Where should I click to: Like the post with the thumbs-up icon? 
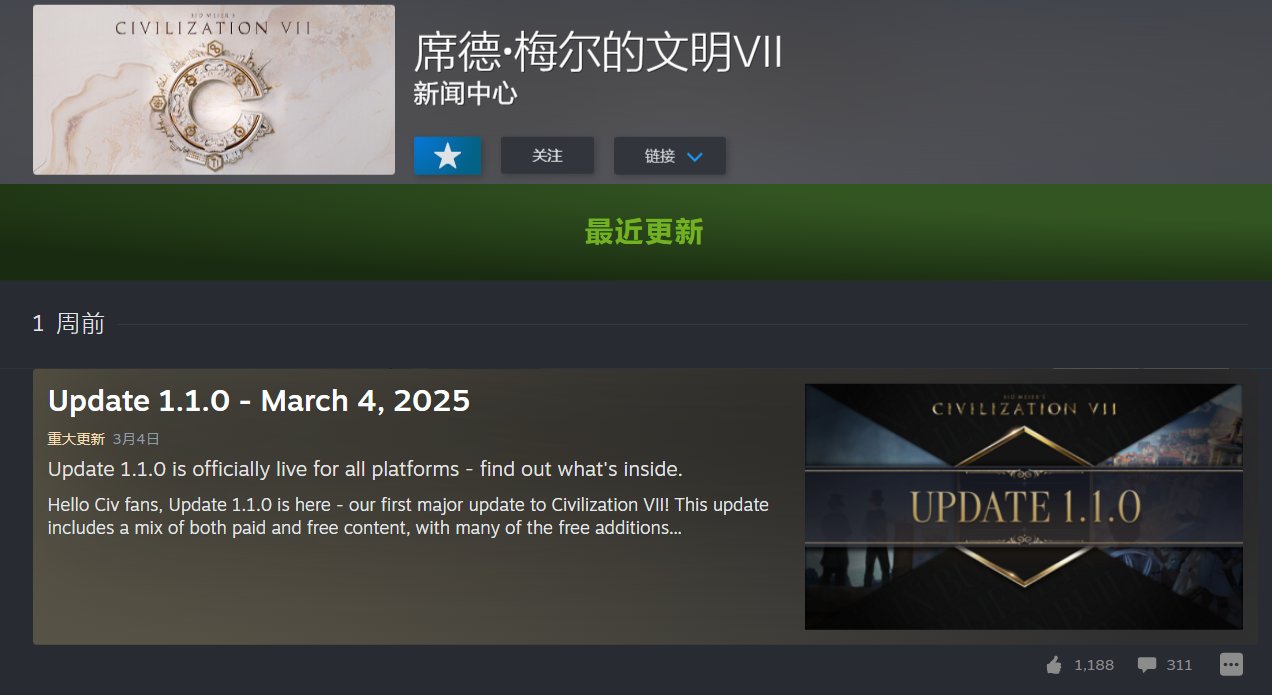(x=1053, y=665)
